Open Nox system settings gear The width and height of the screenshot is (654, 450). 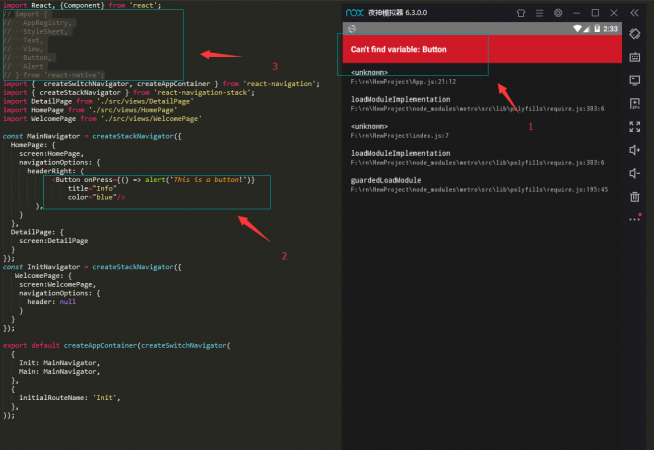pos(558,13)
